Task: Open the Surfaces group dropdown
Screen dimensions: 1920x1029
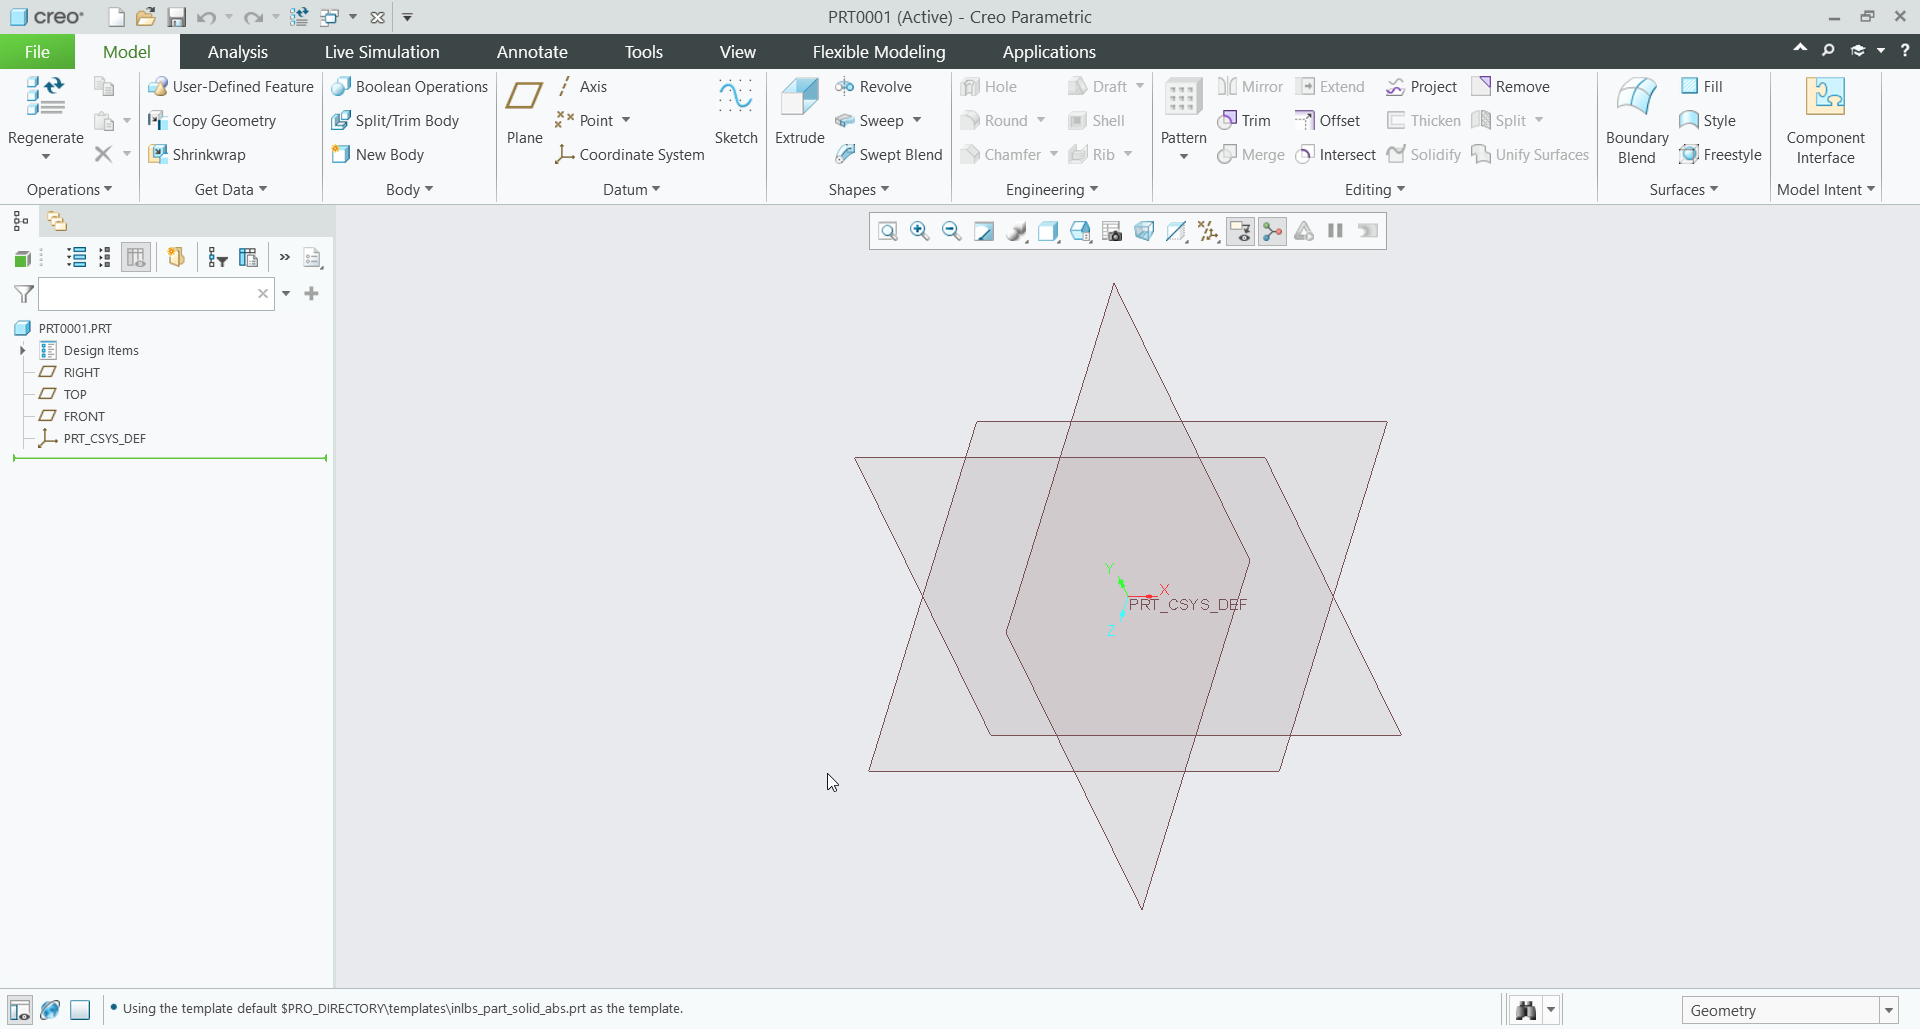Action: [1683, 189]
